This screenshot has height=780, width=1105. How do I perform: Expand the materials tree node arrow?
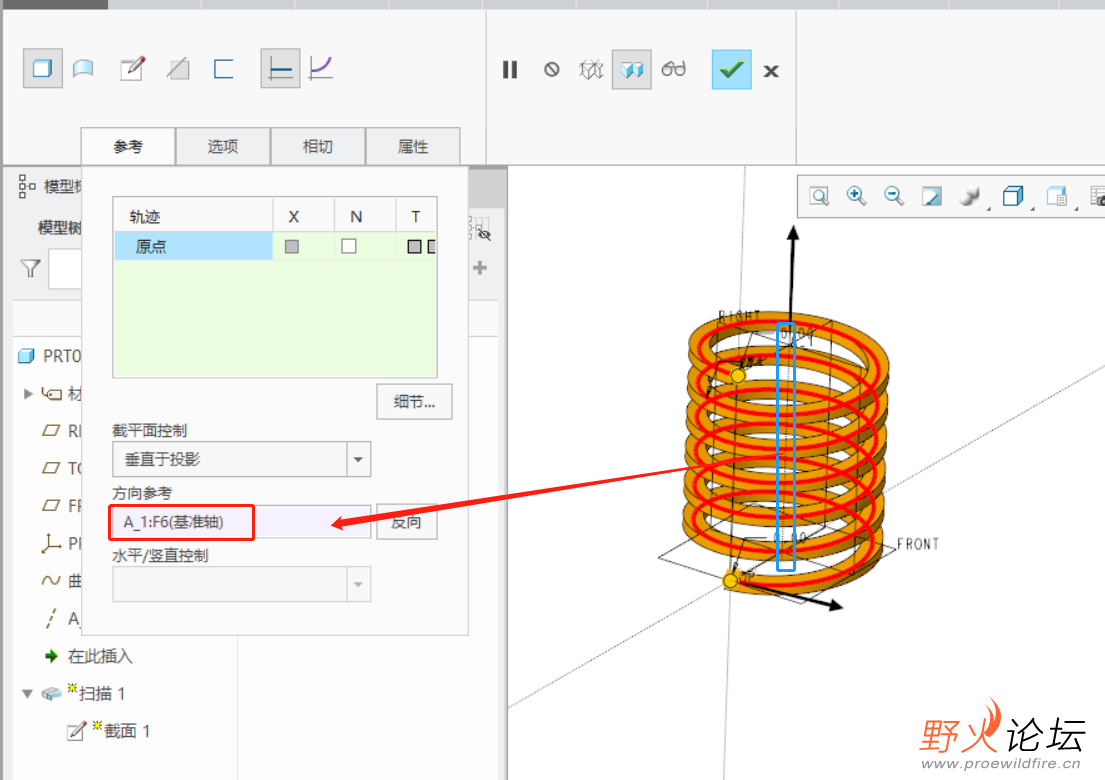click(28, 393)
